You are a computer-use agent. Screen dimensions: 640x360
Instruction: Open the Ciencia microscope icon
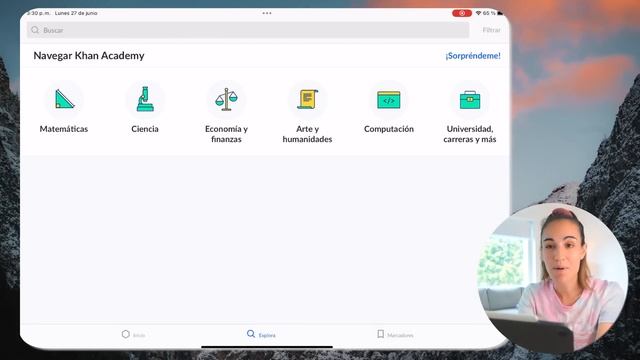[145, 99]
